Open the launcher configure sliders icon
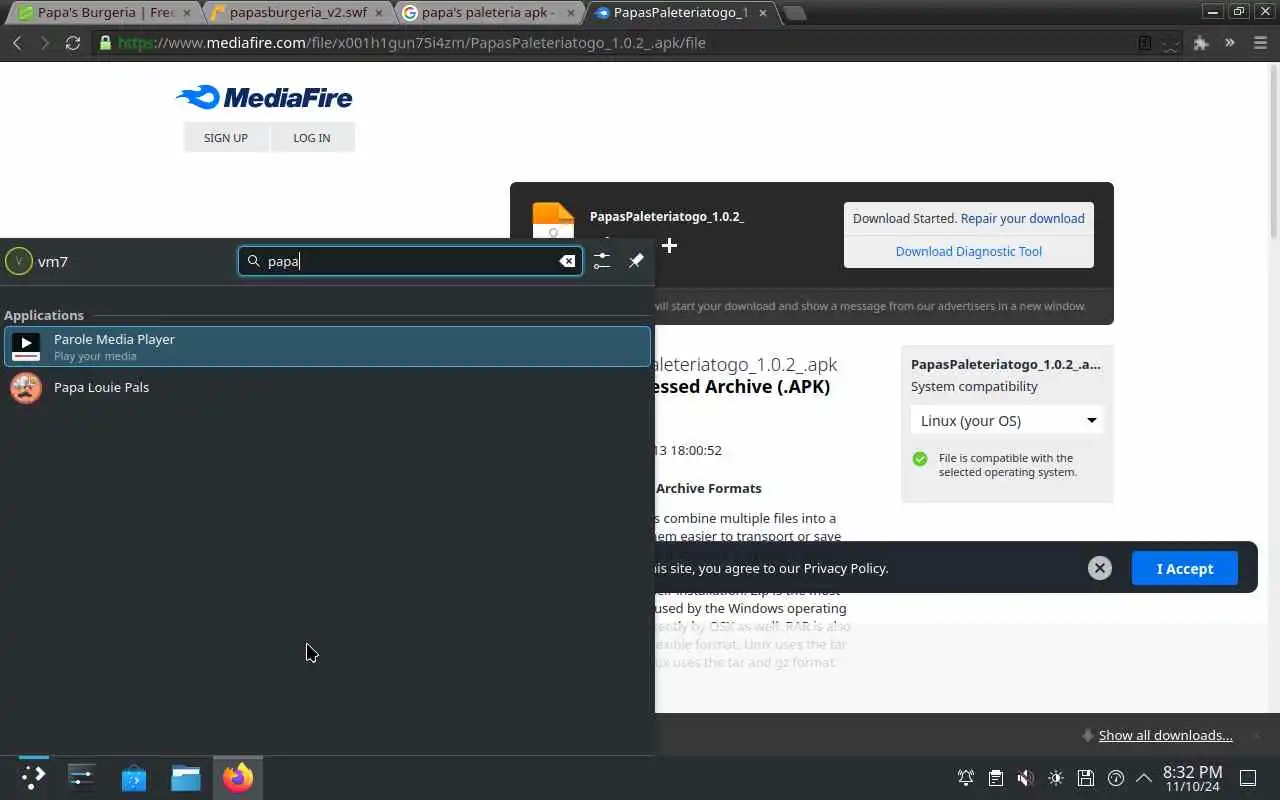 (601, 260)
